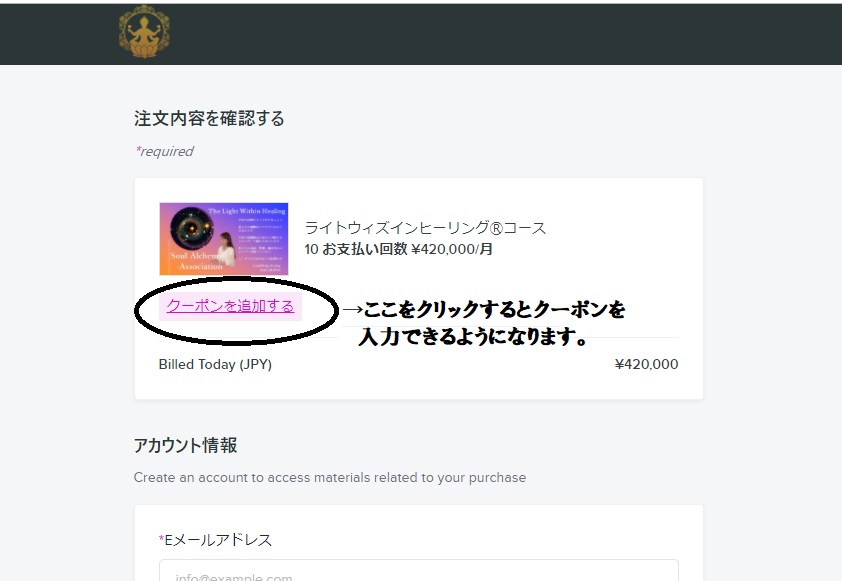Click the arrow before the coupon annotation

click(352, 310)
